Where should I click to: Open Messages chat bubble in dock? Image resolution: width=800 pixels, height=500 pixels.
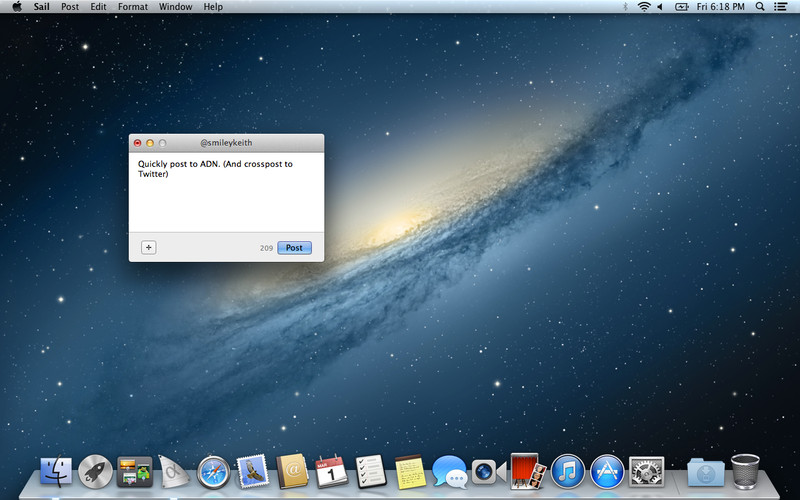(449, 471)
